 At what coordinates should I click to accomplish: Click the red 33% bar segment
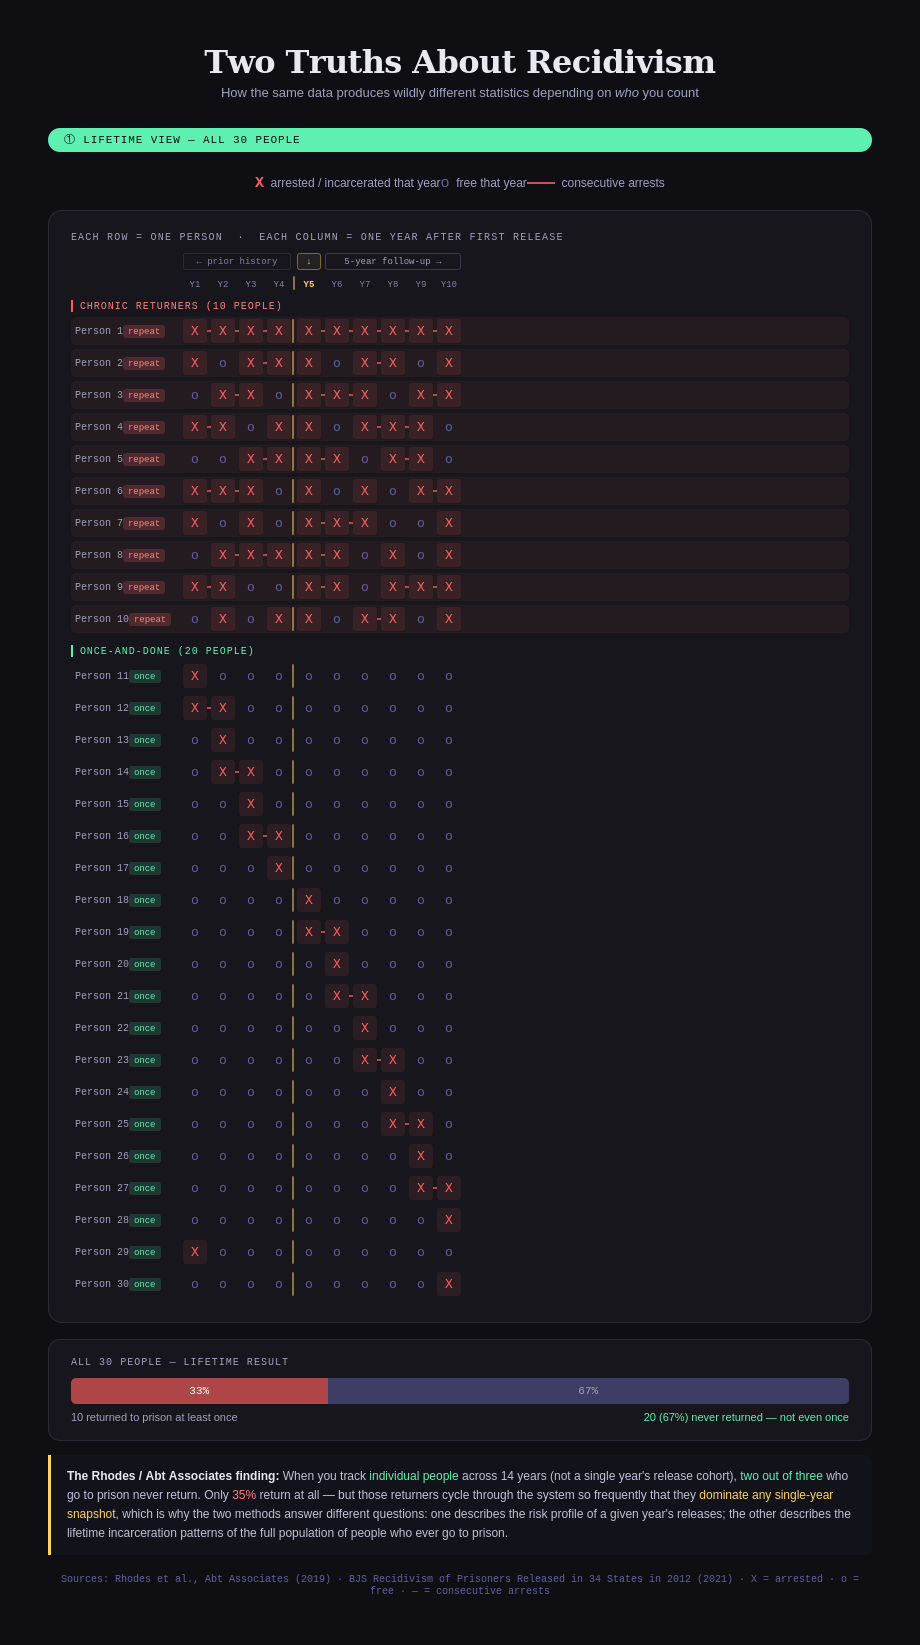199,1391
